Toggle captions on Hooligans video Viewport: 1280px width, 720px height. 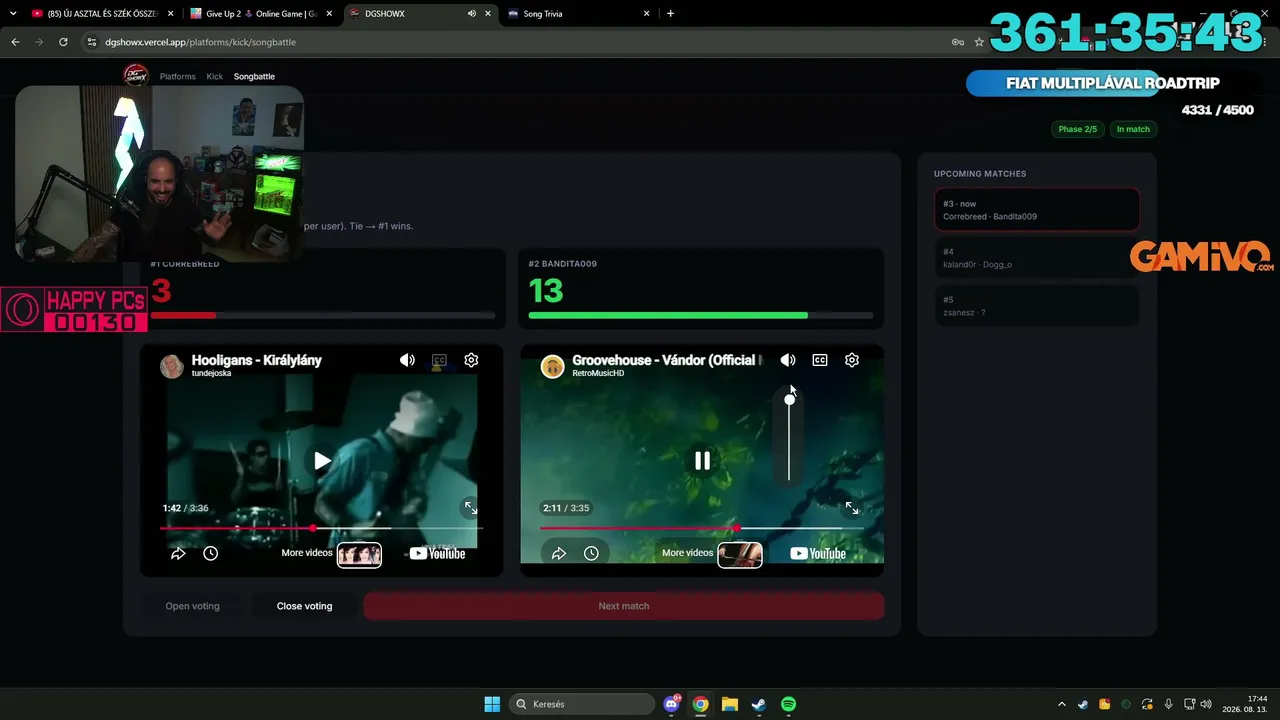coord(439,360)
